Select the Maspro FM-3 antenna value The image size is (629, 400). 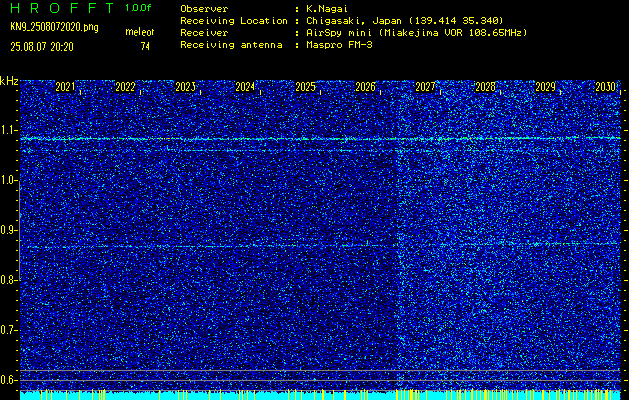339,45
